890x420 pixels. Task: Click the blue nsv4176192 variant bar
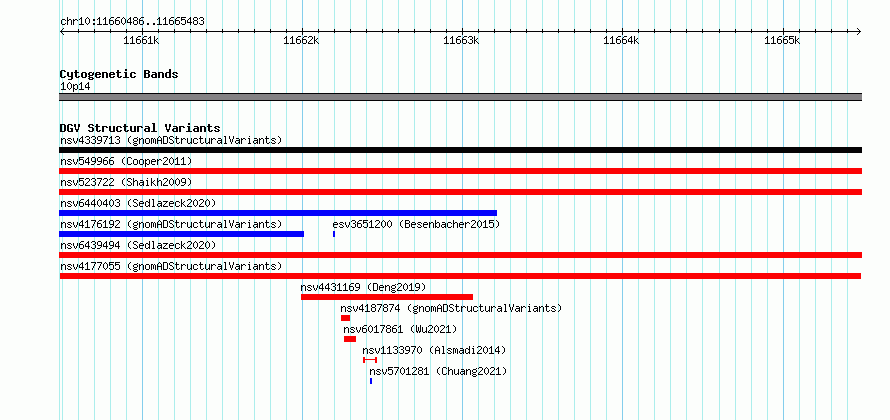[x=182, y=234]
